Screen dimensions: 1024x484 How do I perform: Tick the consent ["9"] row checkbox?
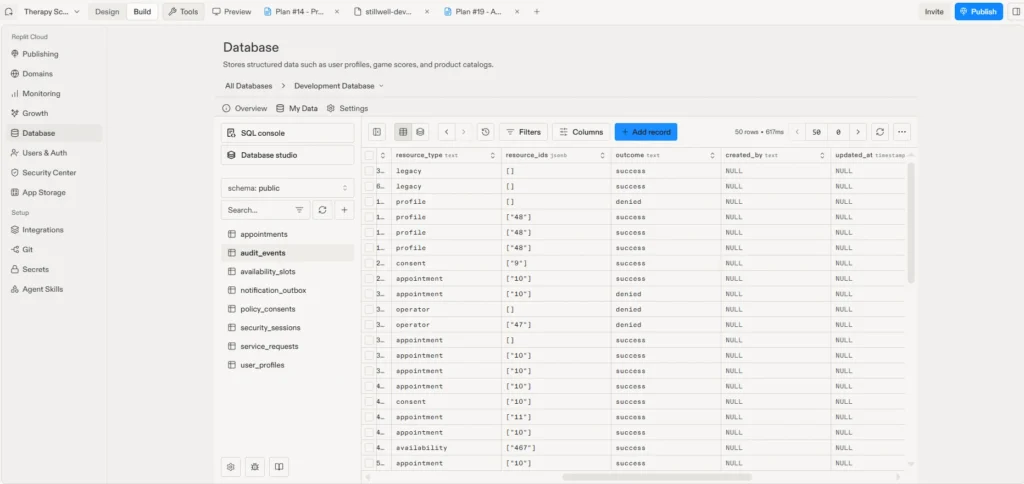coord(370,263)
